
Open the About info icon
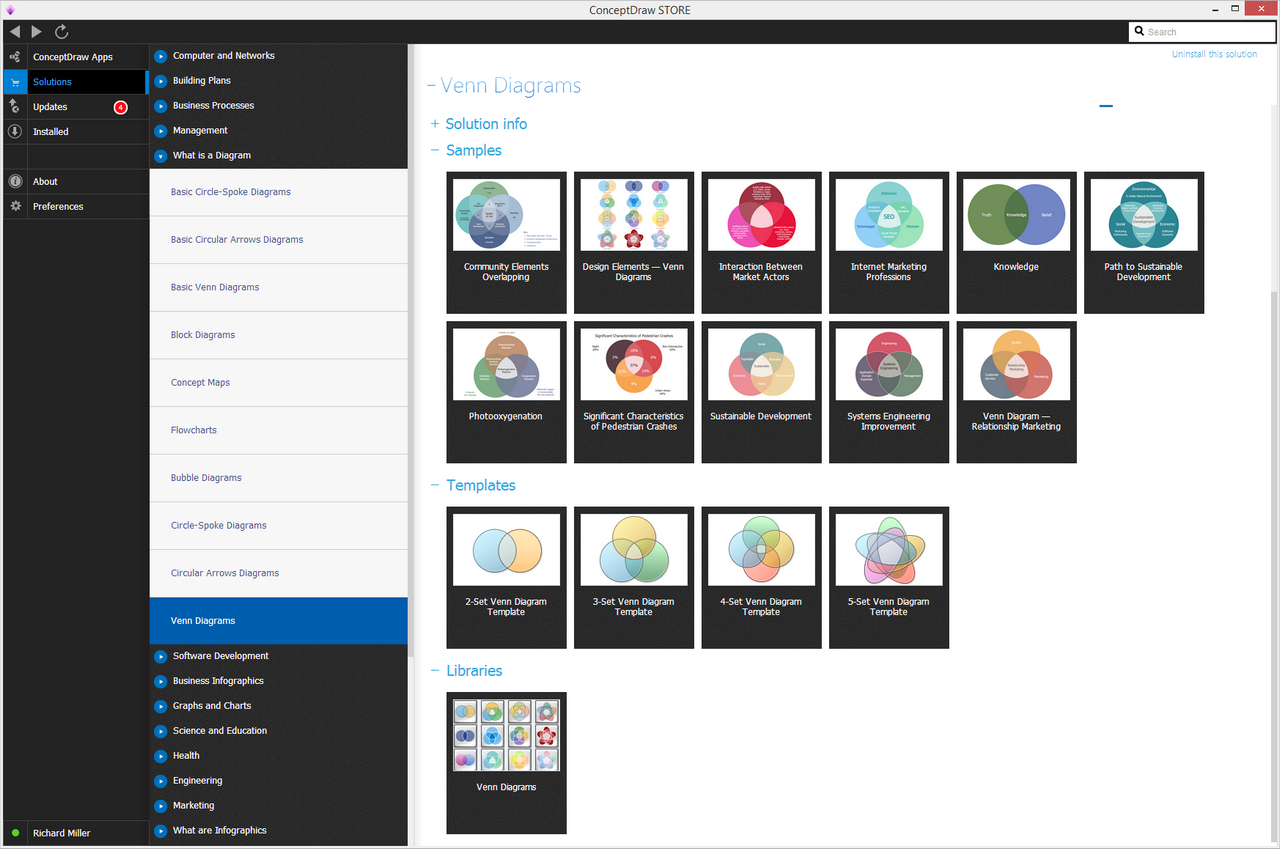15,182
